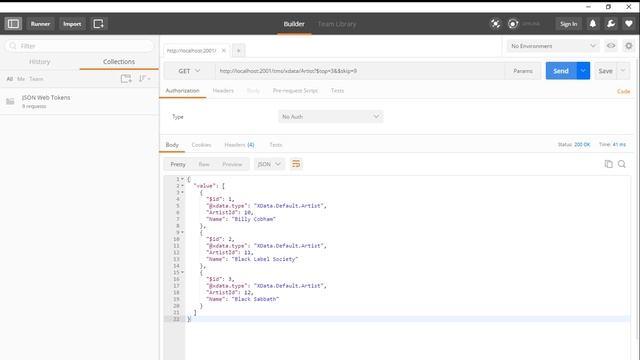Open the response Tests tab

(x=276, y=145)
